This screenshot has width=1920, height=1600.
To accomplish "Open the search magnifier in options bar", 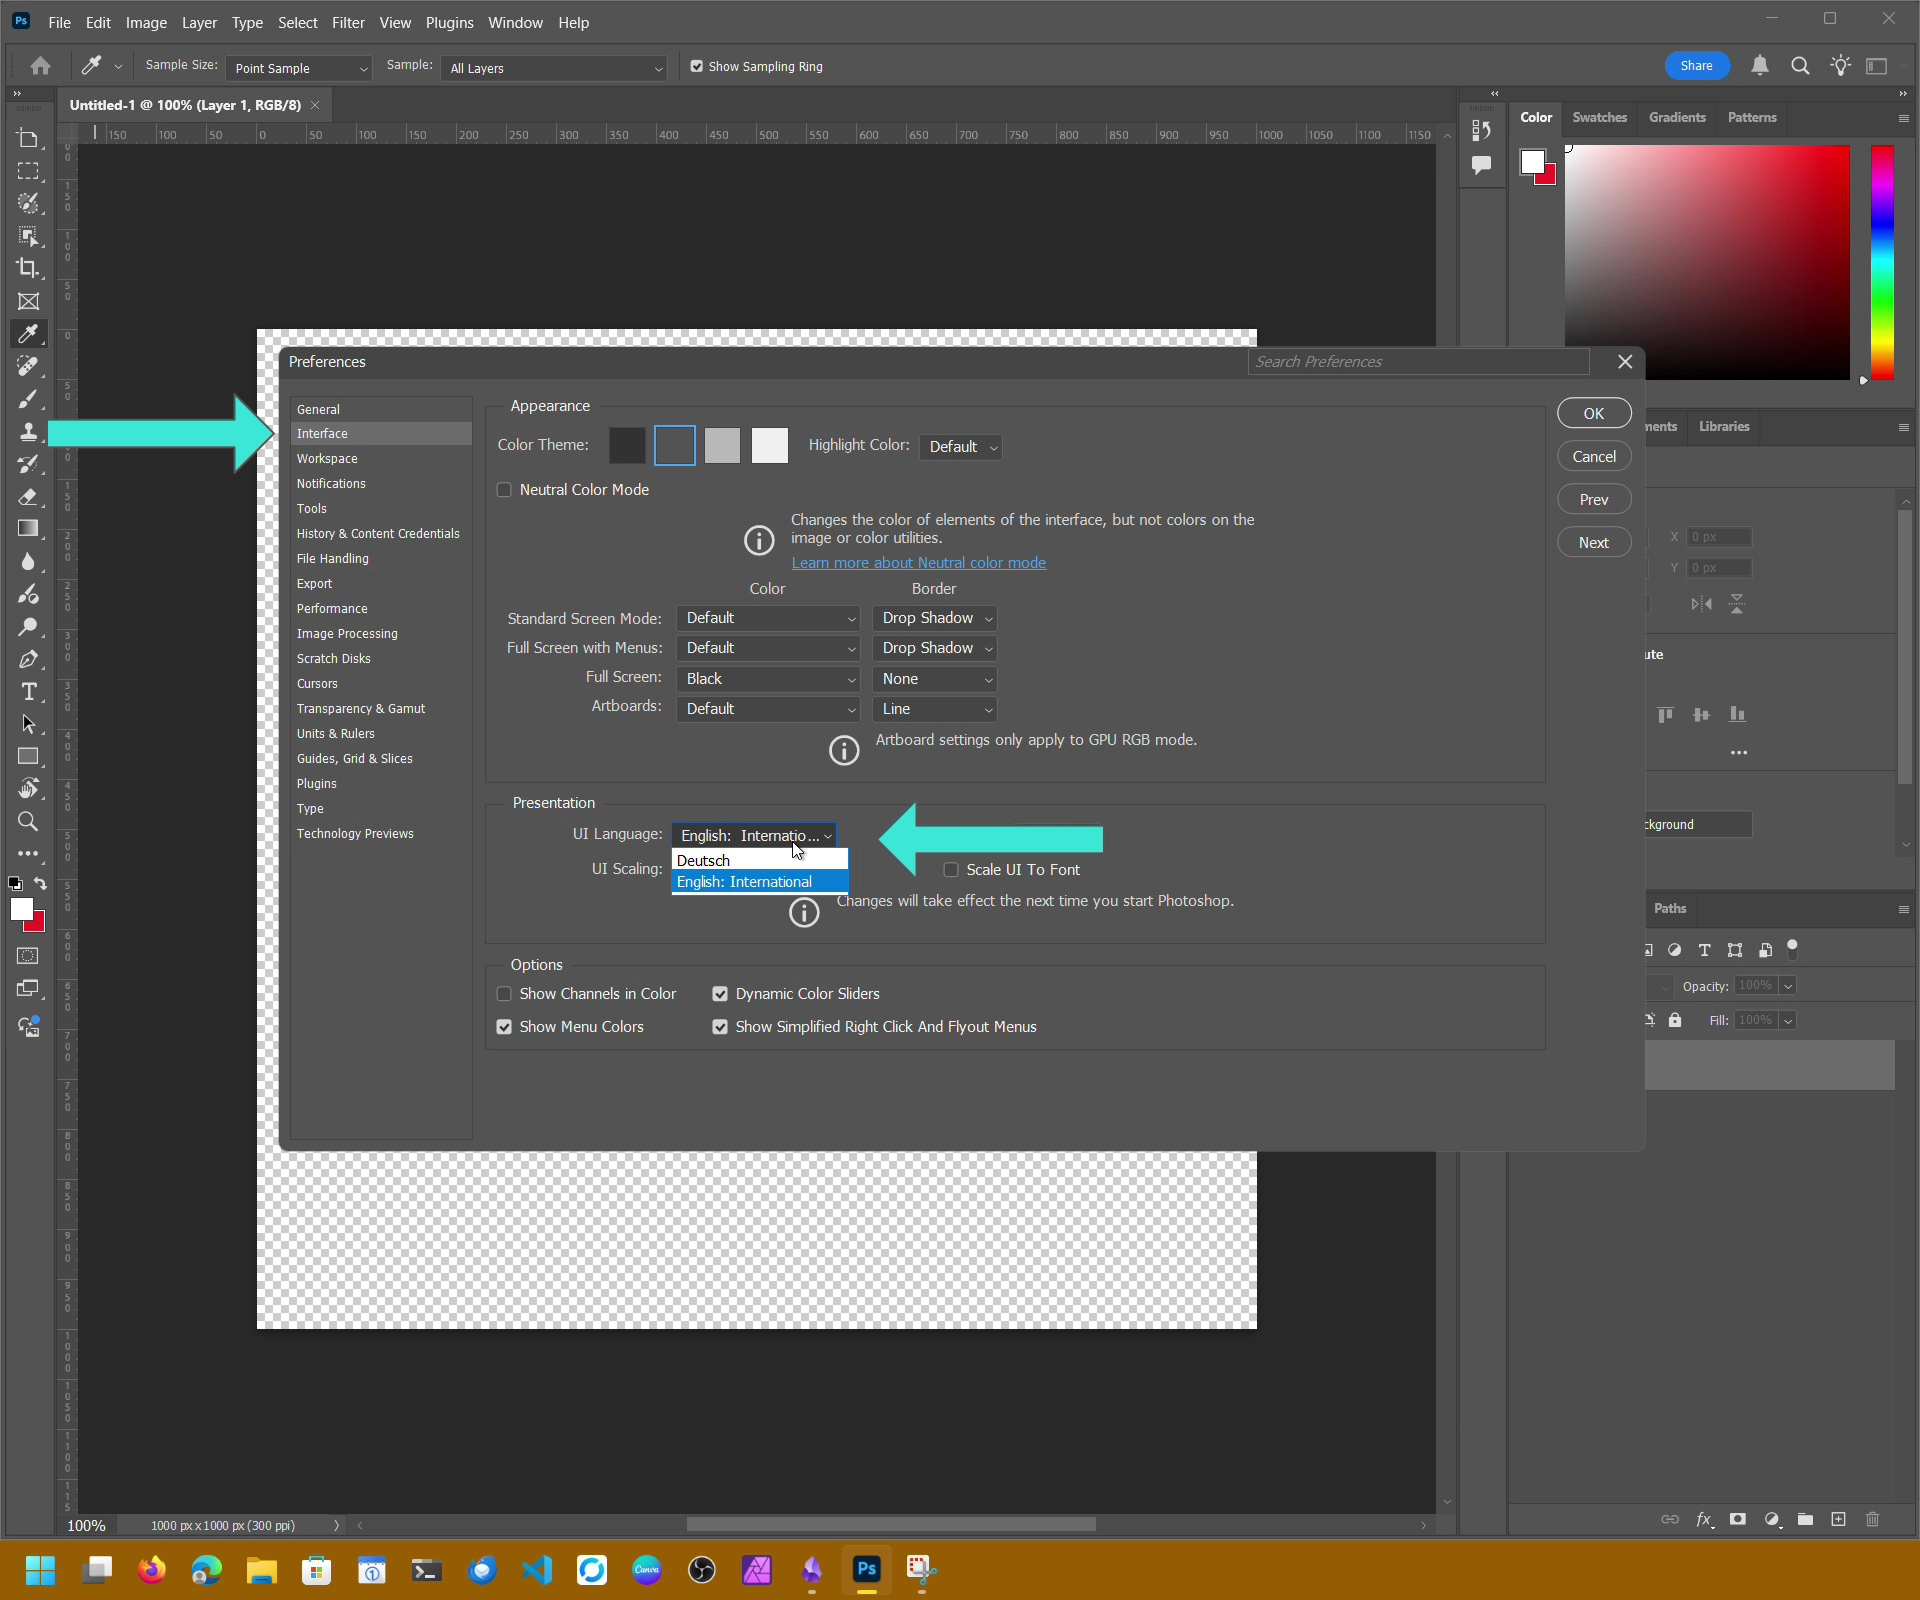I will pos(1800,66).
